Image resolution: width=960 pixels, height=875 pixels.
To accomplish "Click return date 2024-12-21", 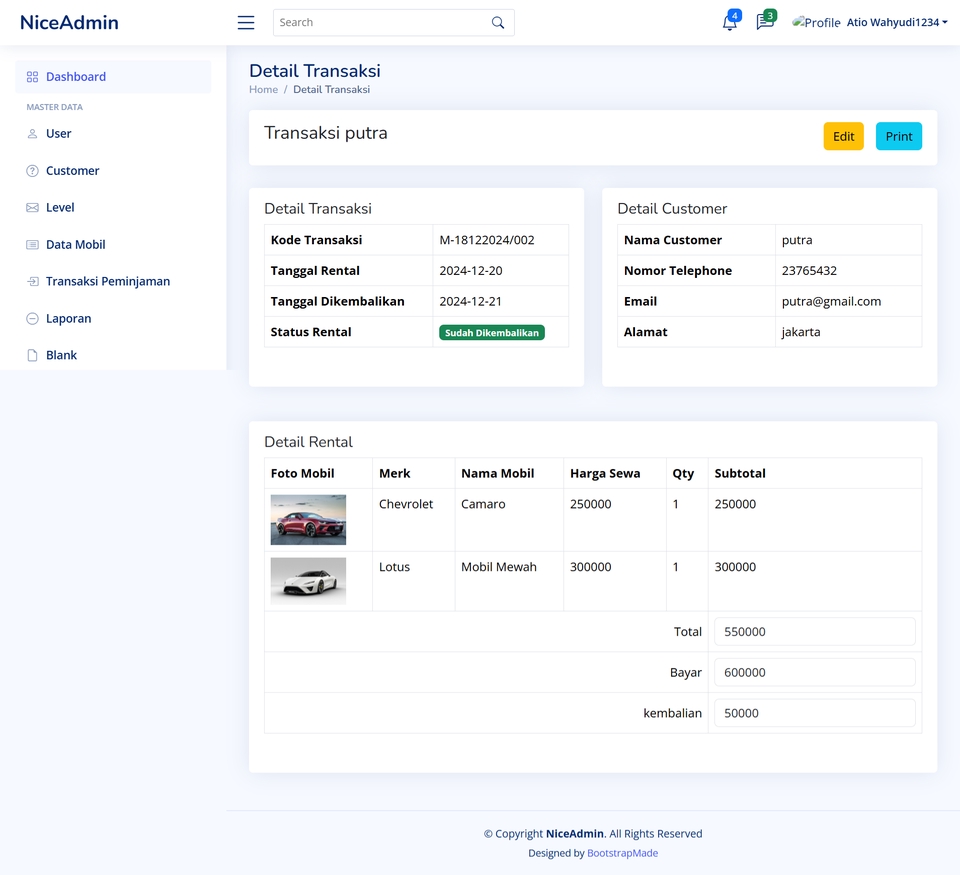I will pos(471,301).
